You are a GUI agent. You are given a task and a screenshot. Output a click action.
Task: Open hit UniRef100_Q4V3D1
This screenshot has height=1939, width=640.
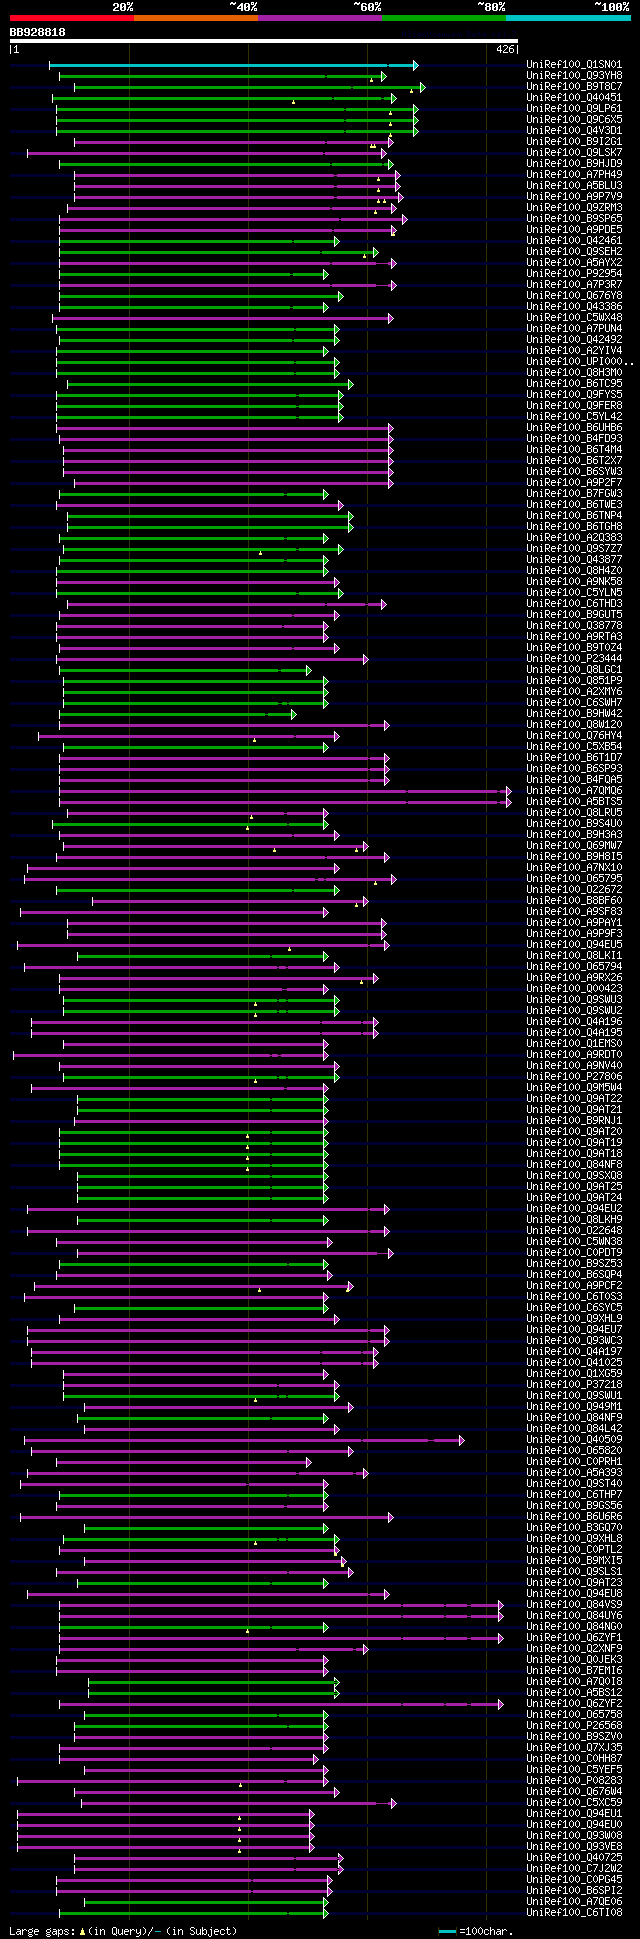tap(574, 131)
